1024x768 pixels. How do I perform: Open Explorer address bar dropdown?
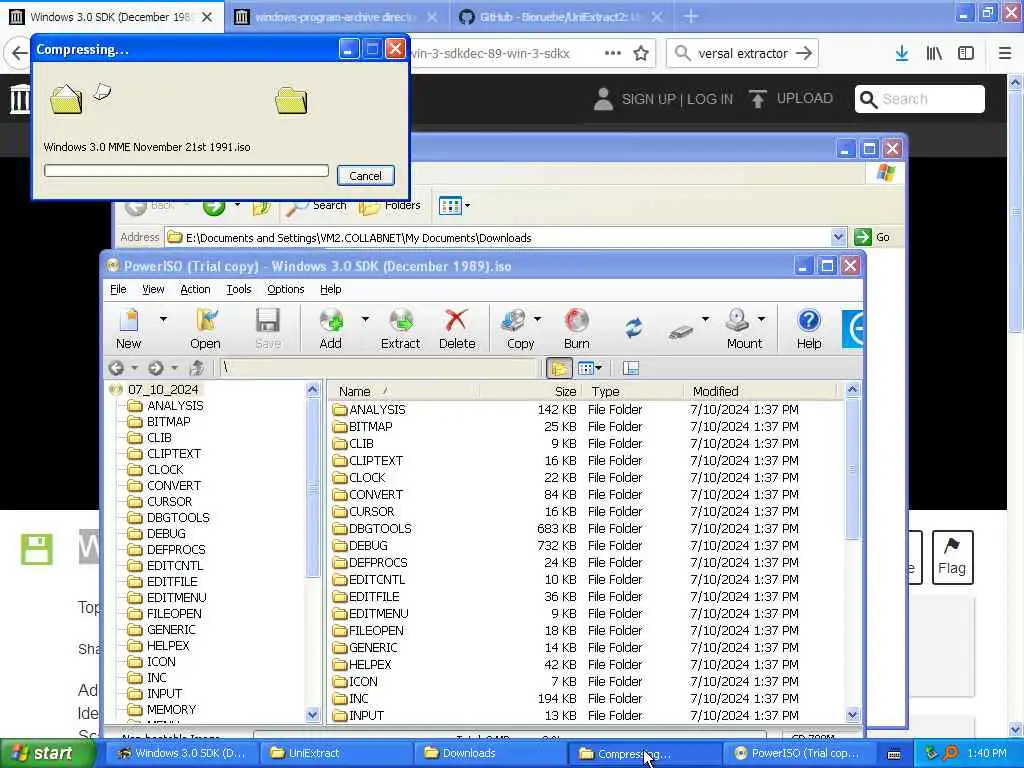click(x=839, y=237)
